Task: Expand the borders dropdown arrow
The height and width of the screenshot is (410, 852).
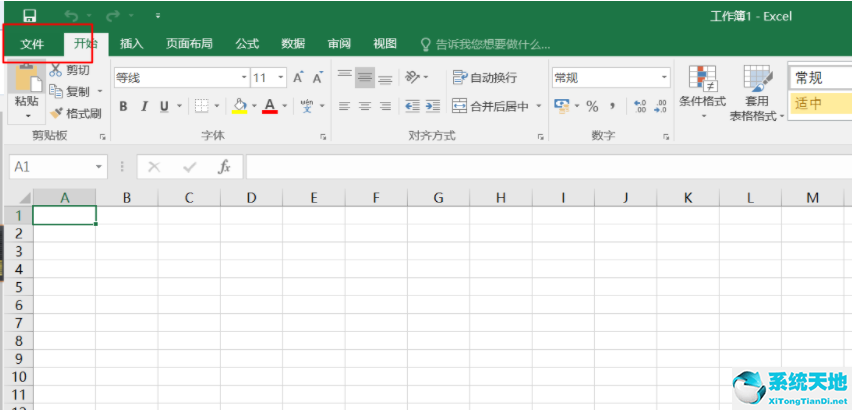Action: [x=217, y=106]
